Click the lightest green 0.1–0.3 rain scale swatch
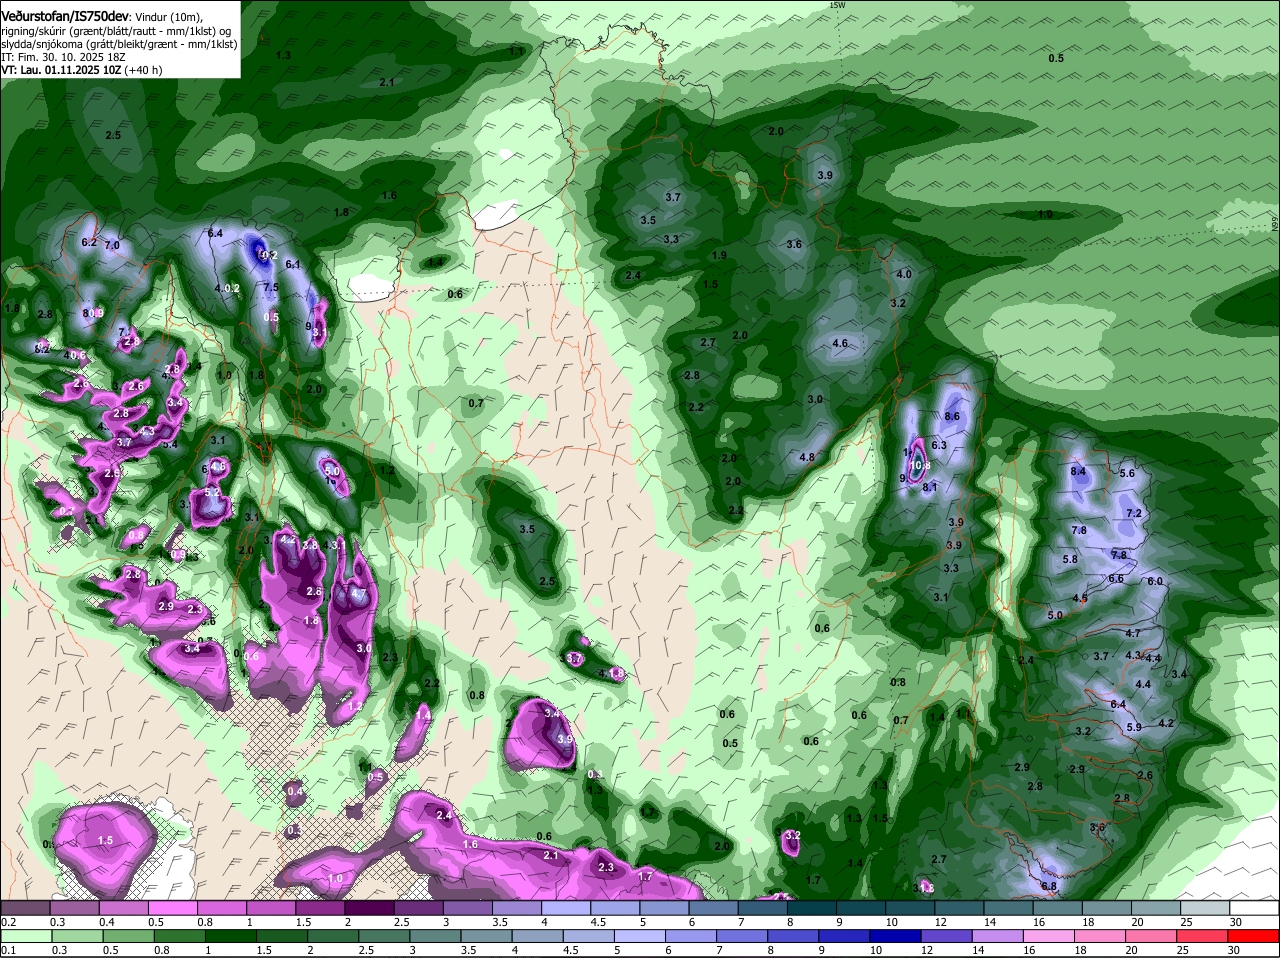Screen dimensions: 1280x958 point(28,936)
